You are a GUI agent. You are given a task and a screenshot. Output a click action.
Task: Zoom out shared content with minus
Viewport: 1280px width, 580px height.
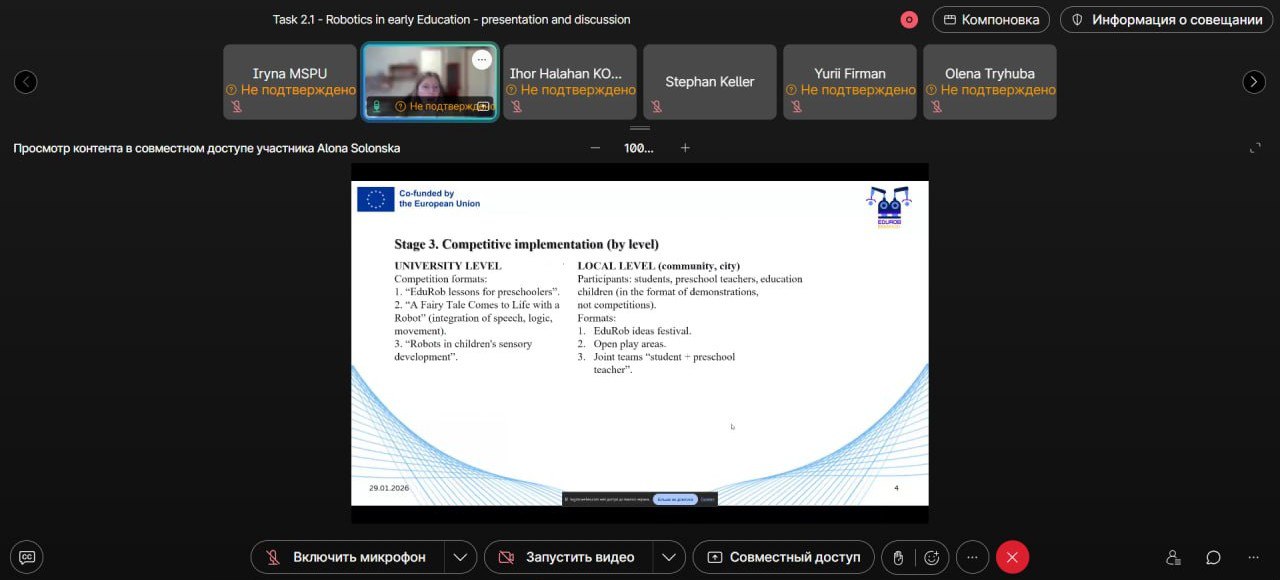coord(595,148)
